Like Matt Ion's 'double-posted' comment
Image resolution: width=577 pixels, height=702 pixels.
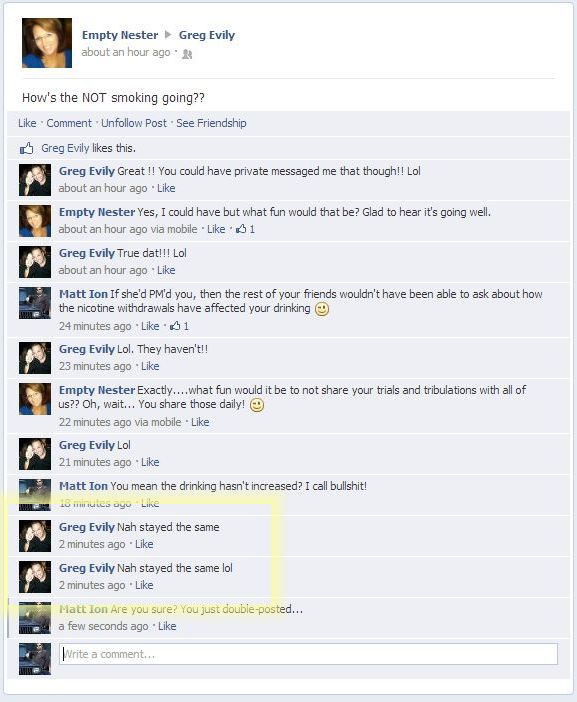pos(167,626)
